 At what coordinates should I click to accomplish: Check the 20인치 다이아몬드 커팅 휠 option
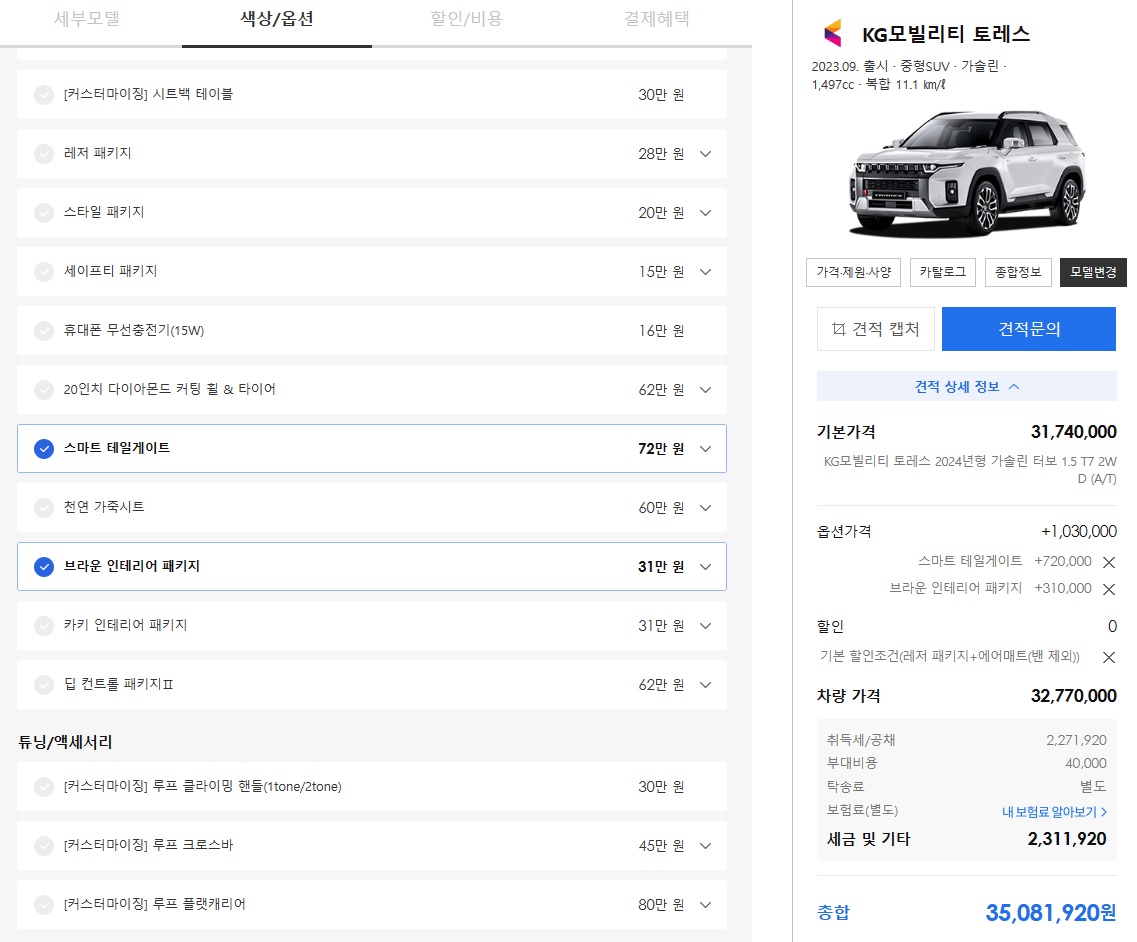pyautogui.click(x=44, y=389)
